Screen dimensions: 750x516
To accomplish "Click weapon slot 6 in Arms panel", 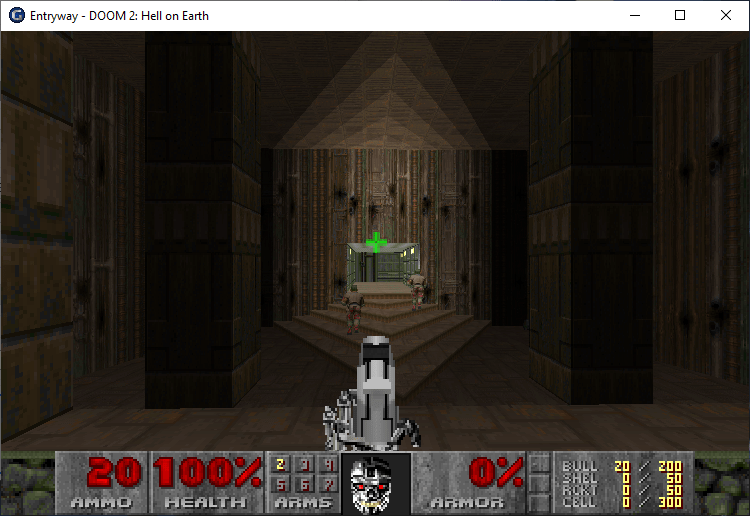I will click(304, 484).
